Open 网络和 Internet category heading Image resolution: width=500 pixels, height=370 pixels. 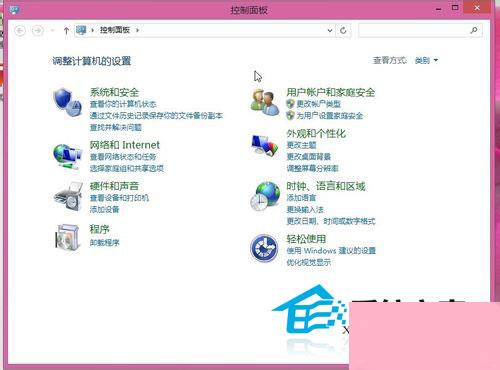[x=125, y=145]
